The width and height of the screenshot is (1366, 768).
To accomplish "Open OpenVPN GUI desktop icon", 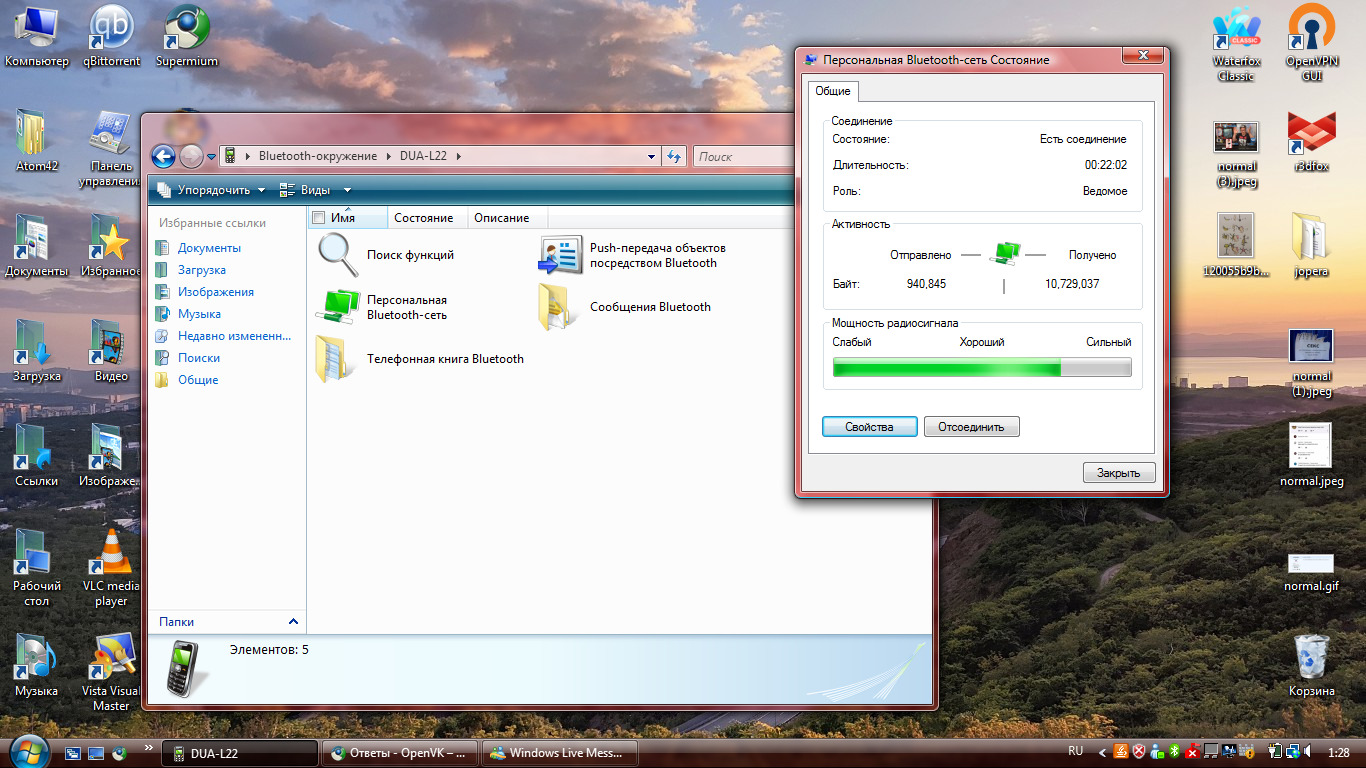I will [x=1311, y=30].
